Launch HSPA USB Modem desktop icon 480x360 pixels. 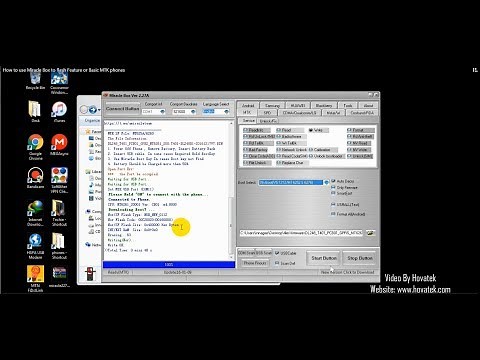pyautogui.click(x=35, y=246)
